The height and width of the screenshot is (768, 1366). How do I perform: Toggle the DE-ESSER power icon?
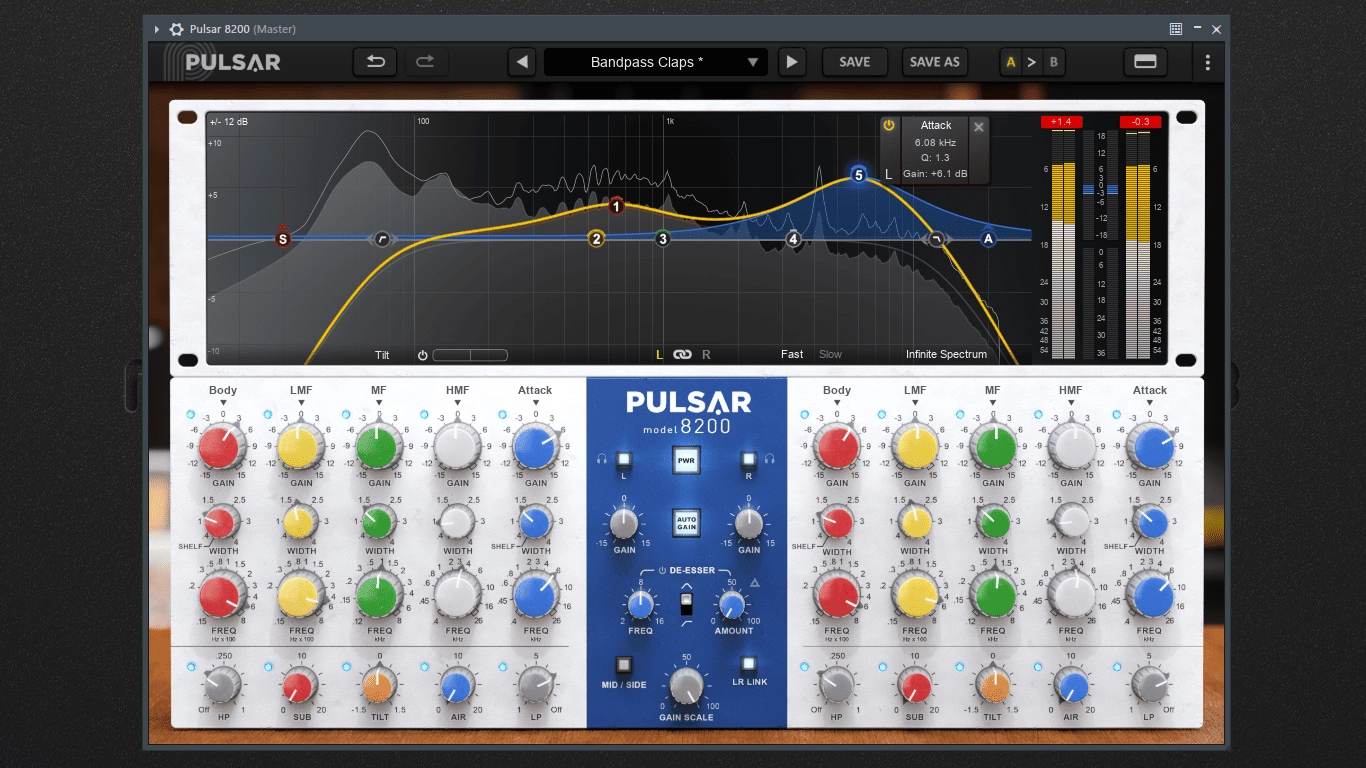point(662,570)
